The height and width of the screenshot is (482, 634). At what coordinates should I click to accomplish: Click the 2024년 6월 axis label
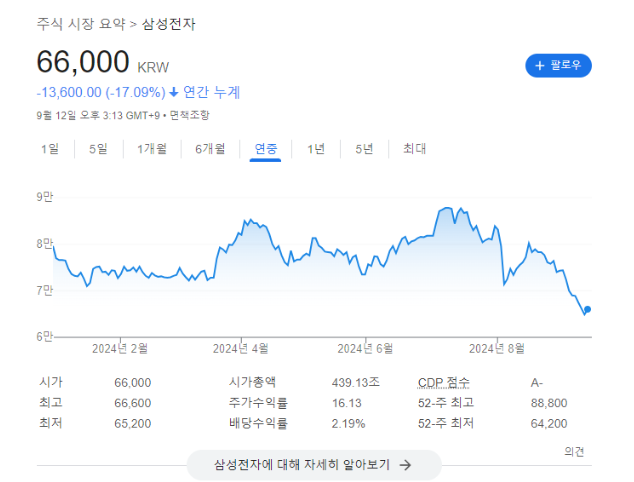tap(365, 349)
